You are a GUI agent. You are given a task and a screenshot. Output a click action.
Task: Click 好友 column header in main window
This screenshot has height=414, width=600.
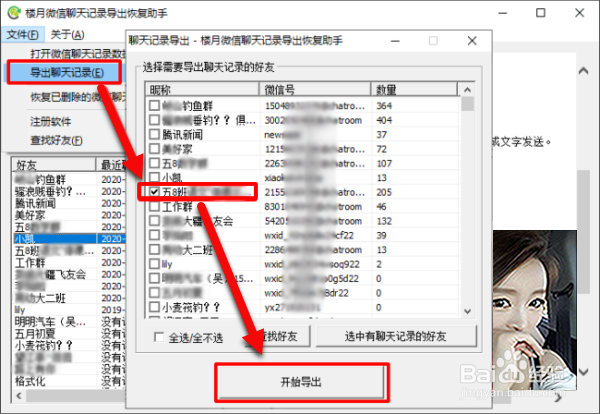(x=54, y=165)
